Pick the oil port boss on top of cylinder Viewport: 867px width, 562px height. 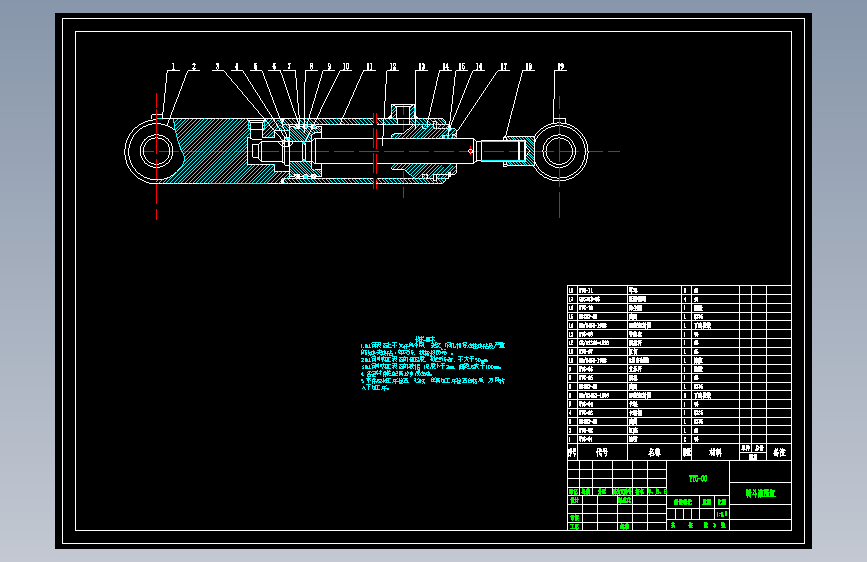[x=403, y=111]
